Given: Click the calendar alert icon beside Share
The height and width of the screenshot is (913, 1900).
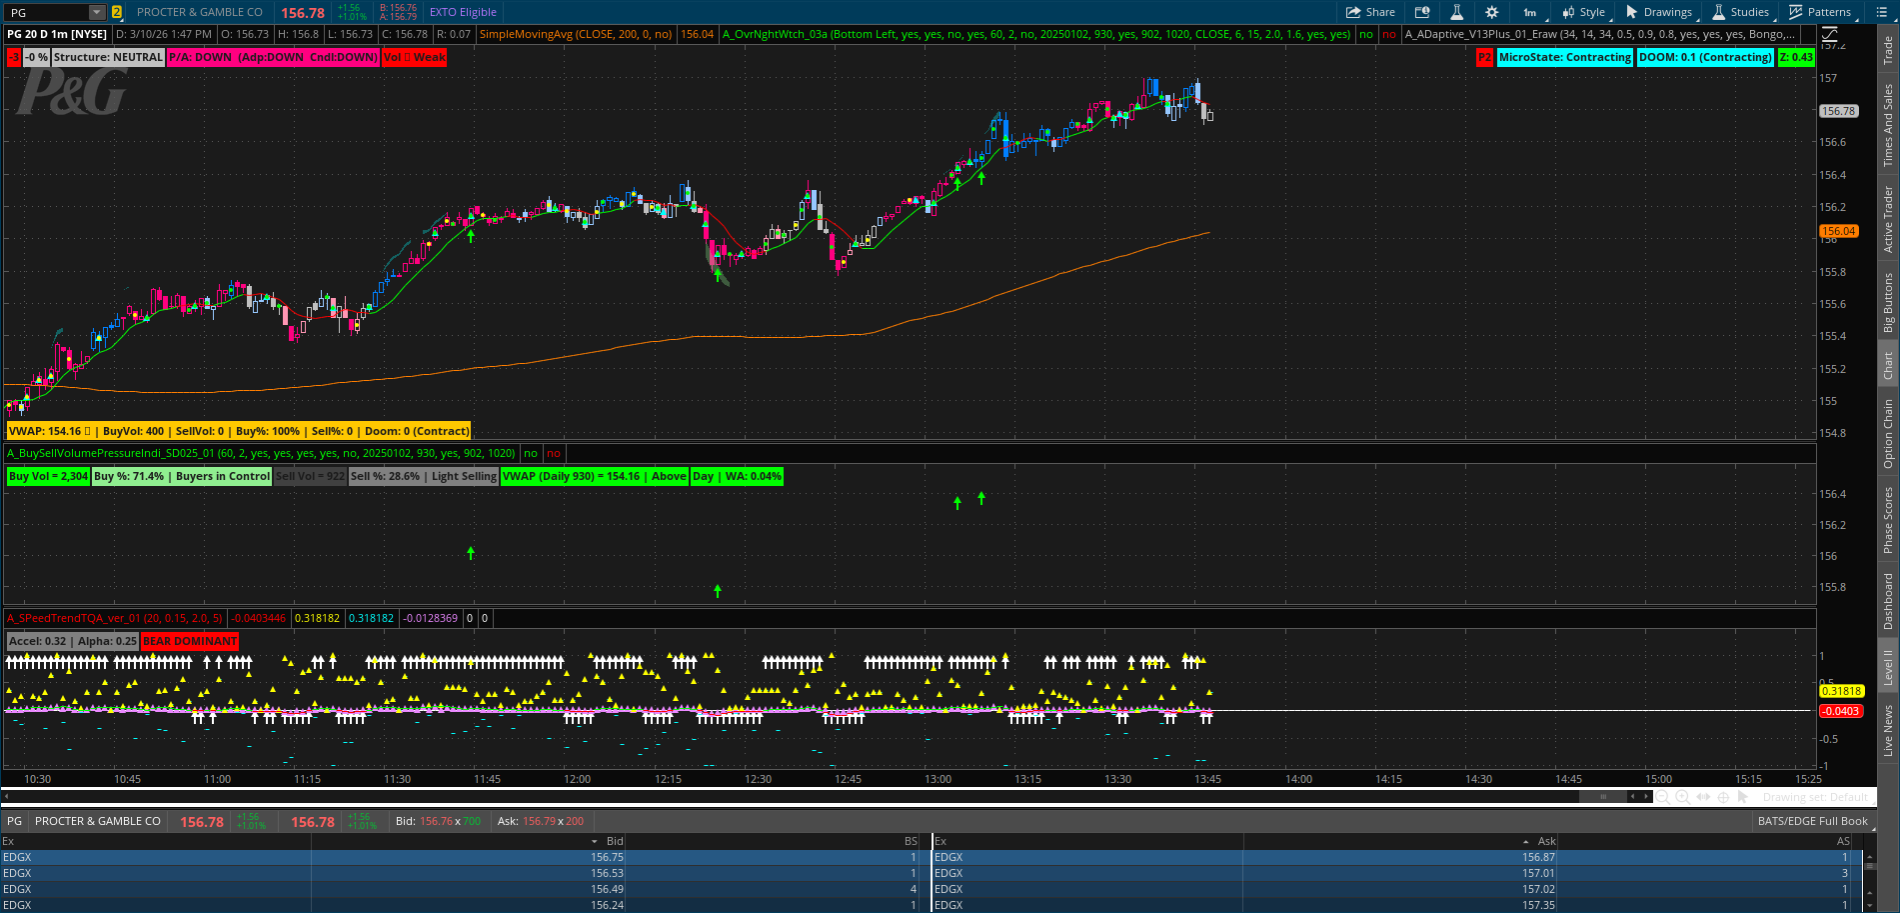Looking at the screenshot, I should pos(1422,12).
